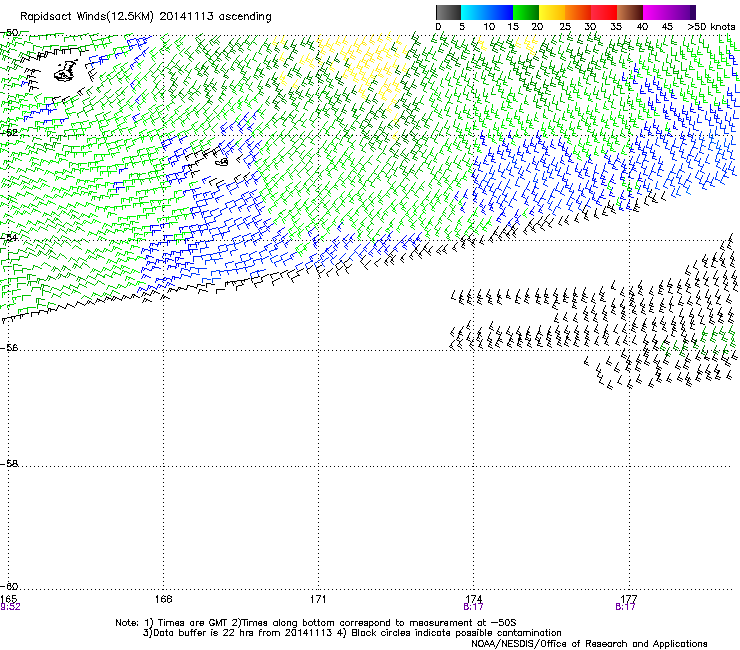Click the 'Note: 1) Times are GMT' line
Image resolution: width=740 pixels, height=650 pixels.
(316, 623)
